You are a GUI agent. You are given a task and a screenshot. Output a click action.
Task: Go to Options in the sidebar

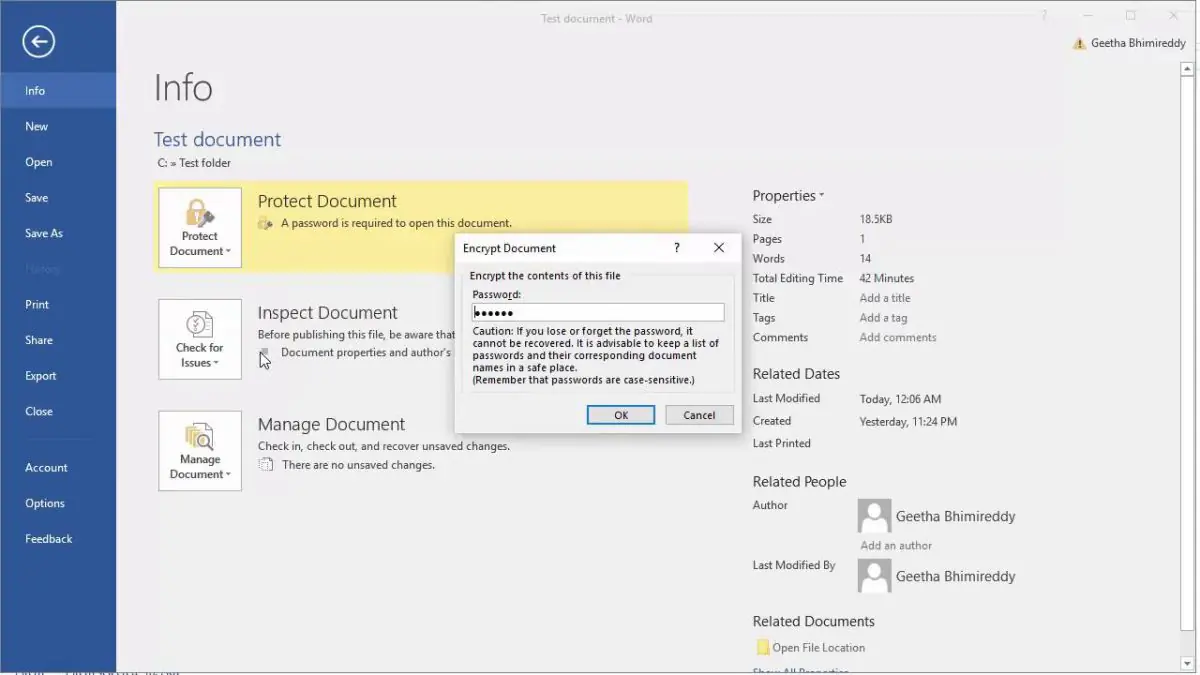(45, 503)
